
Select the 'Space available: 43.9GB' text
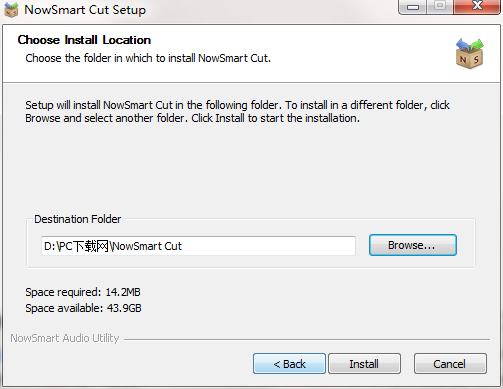click(x=83, y=308)
